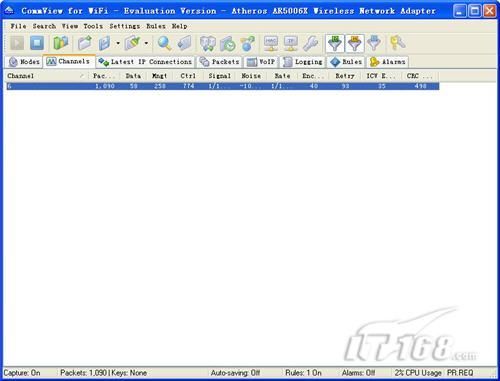Click the Stop Capture square button

(37, 43)
